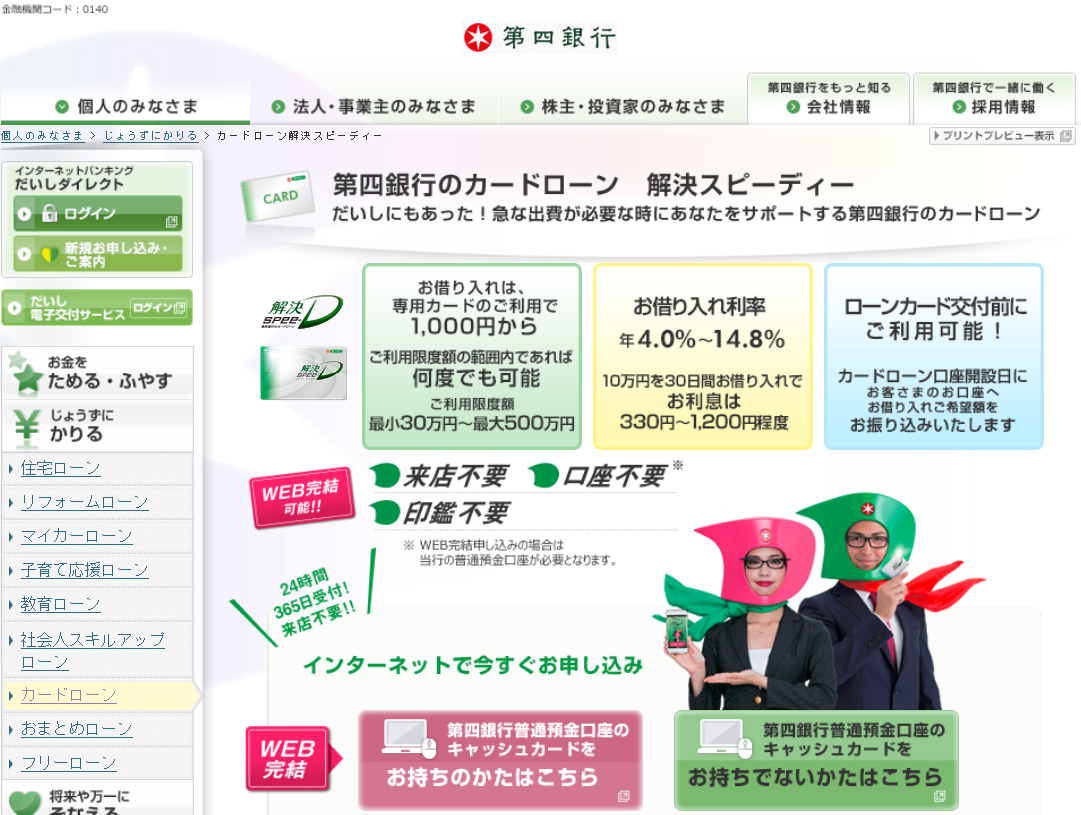Click the laptop icon on green button
This screenshot has width=1081, height=815.
coord(724,738)
